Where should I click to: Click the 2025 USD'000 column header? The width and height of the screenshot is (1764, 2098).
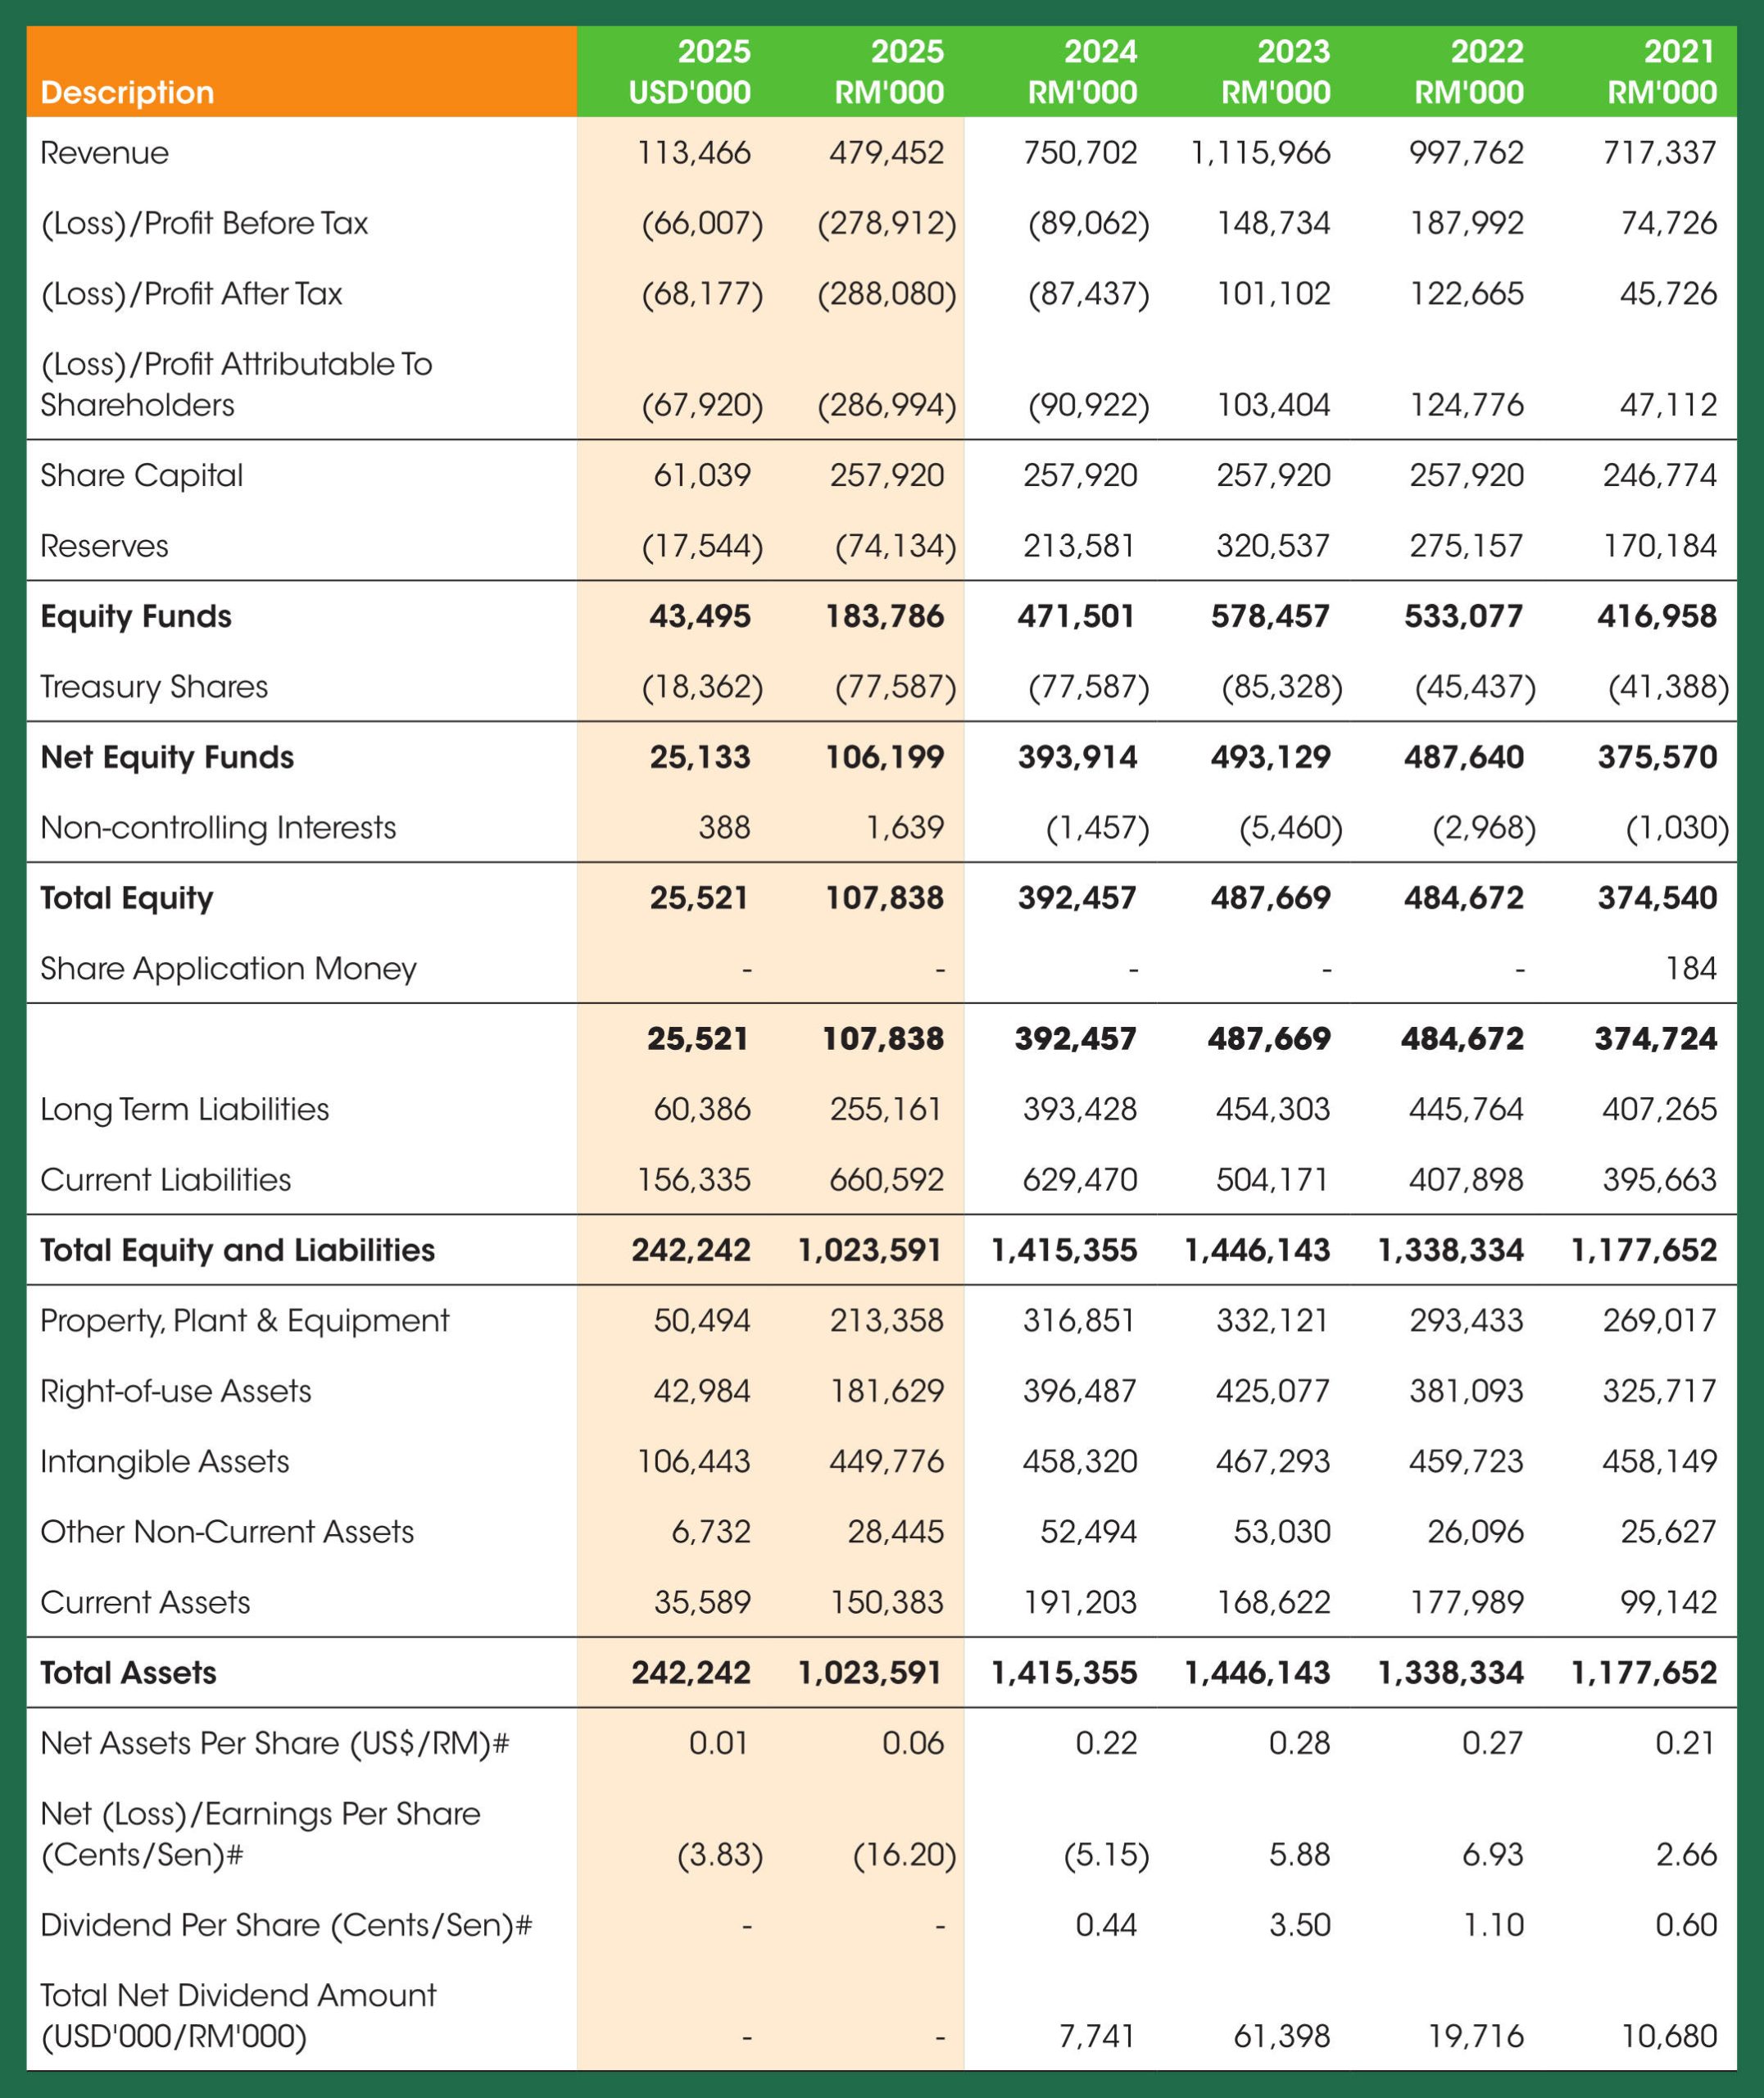(689, 72)
